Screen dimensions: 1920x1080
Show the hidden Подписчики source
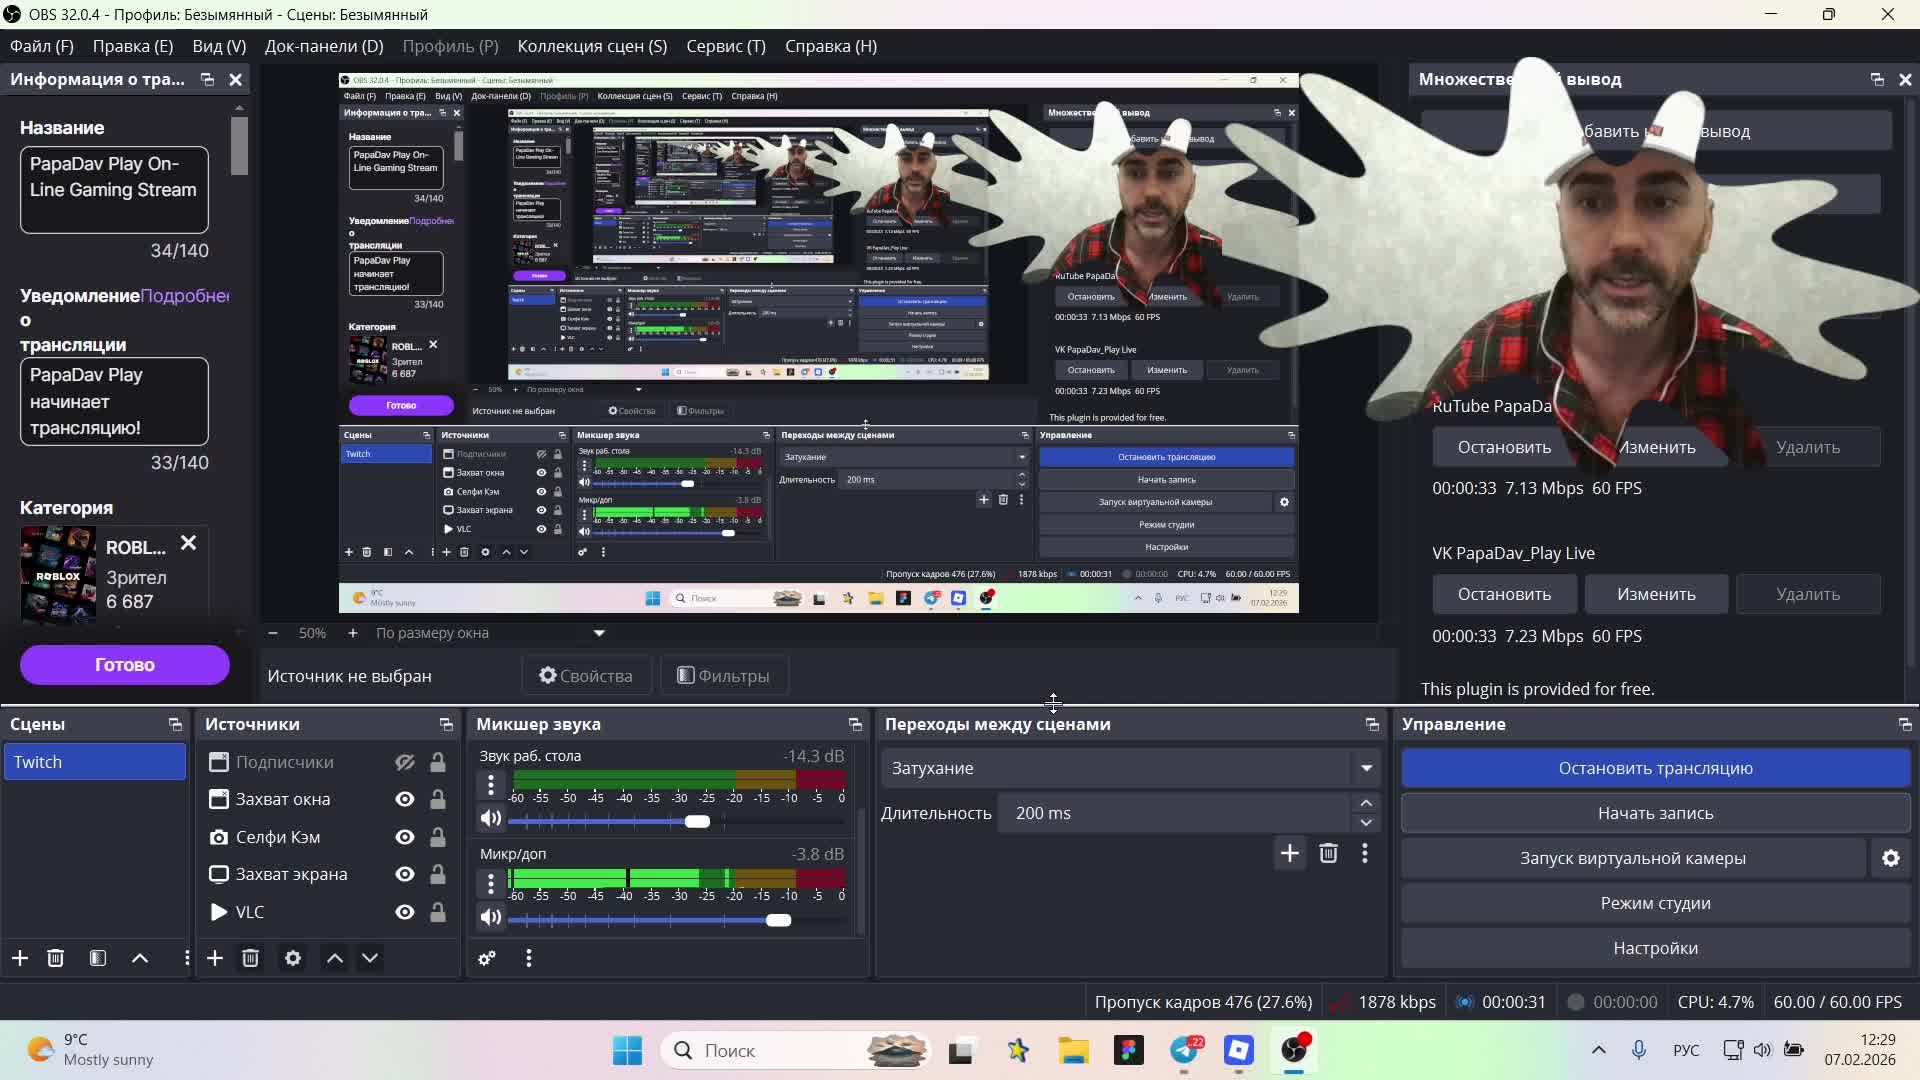pyautogui.click(x=404, y=762)
